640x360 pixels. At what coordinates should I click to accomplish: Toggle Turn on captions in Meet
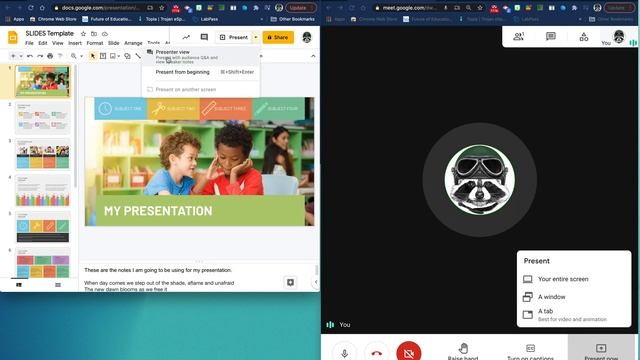(x=530, y=351)
